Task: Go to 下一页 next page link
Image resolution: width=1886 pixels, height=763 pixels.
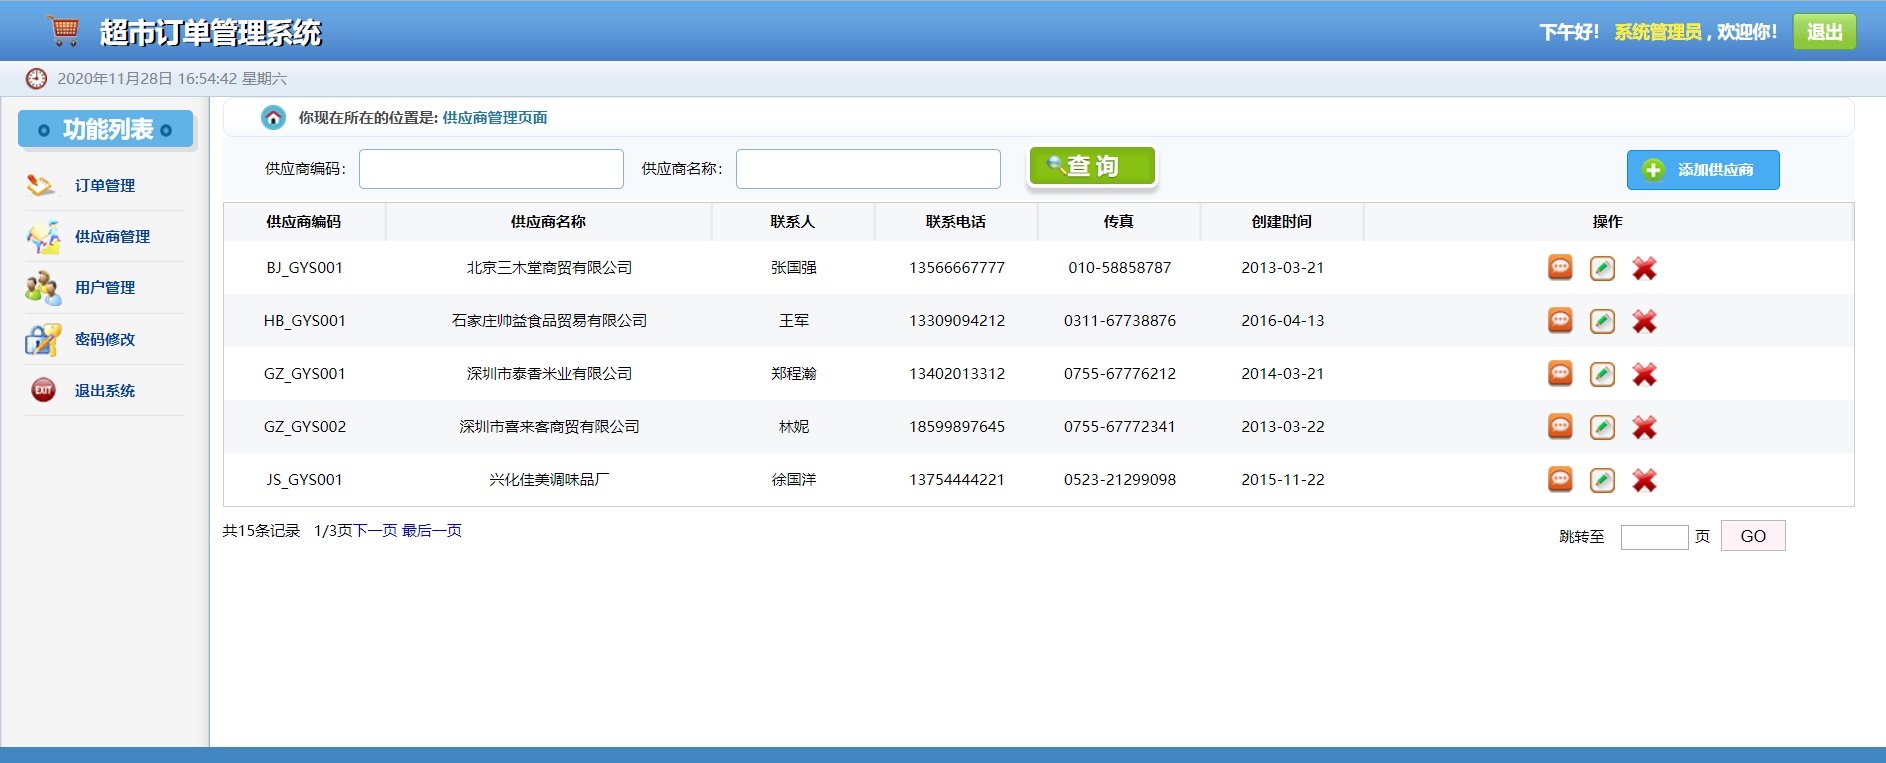Action: pos(375,531)
